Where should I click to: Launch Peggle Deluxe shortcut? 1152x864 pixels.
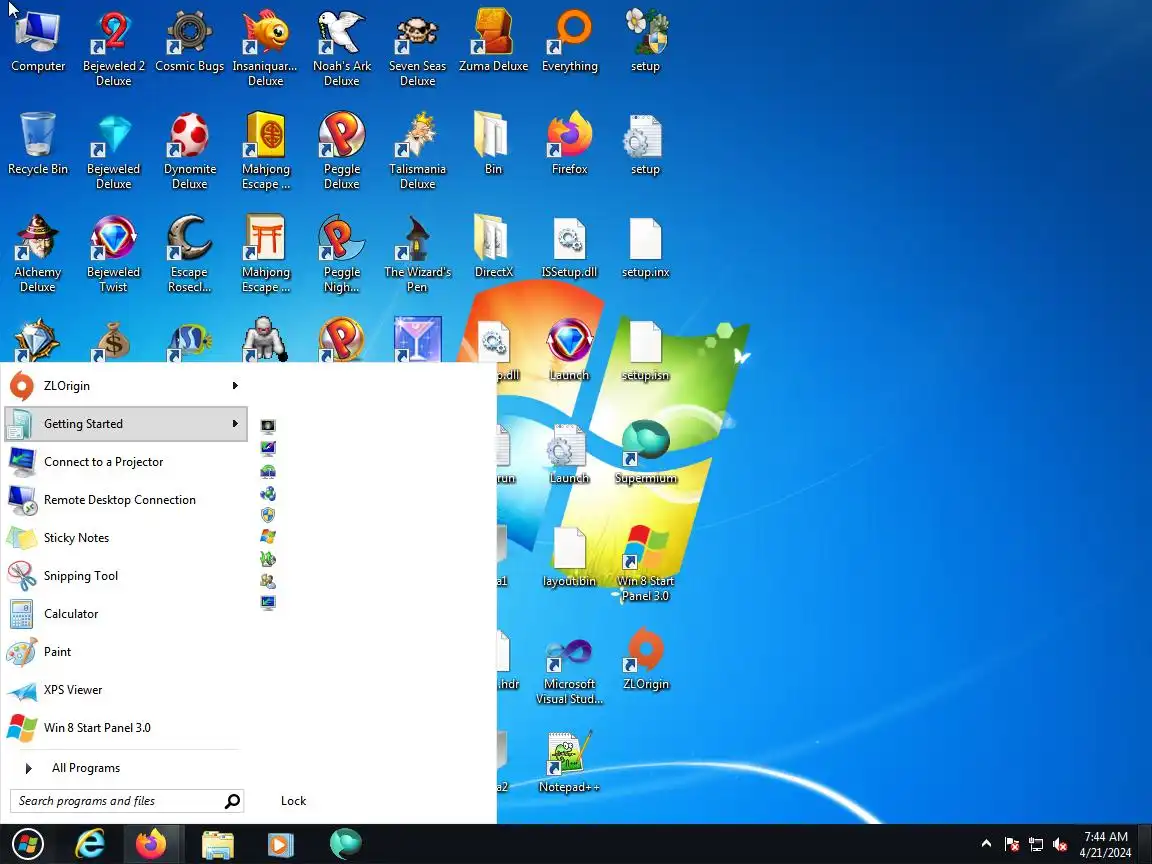[342, 151]
